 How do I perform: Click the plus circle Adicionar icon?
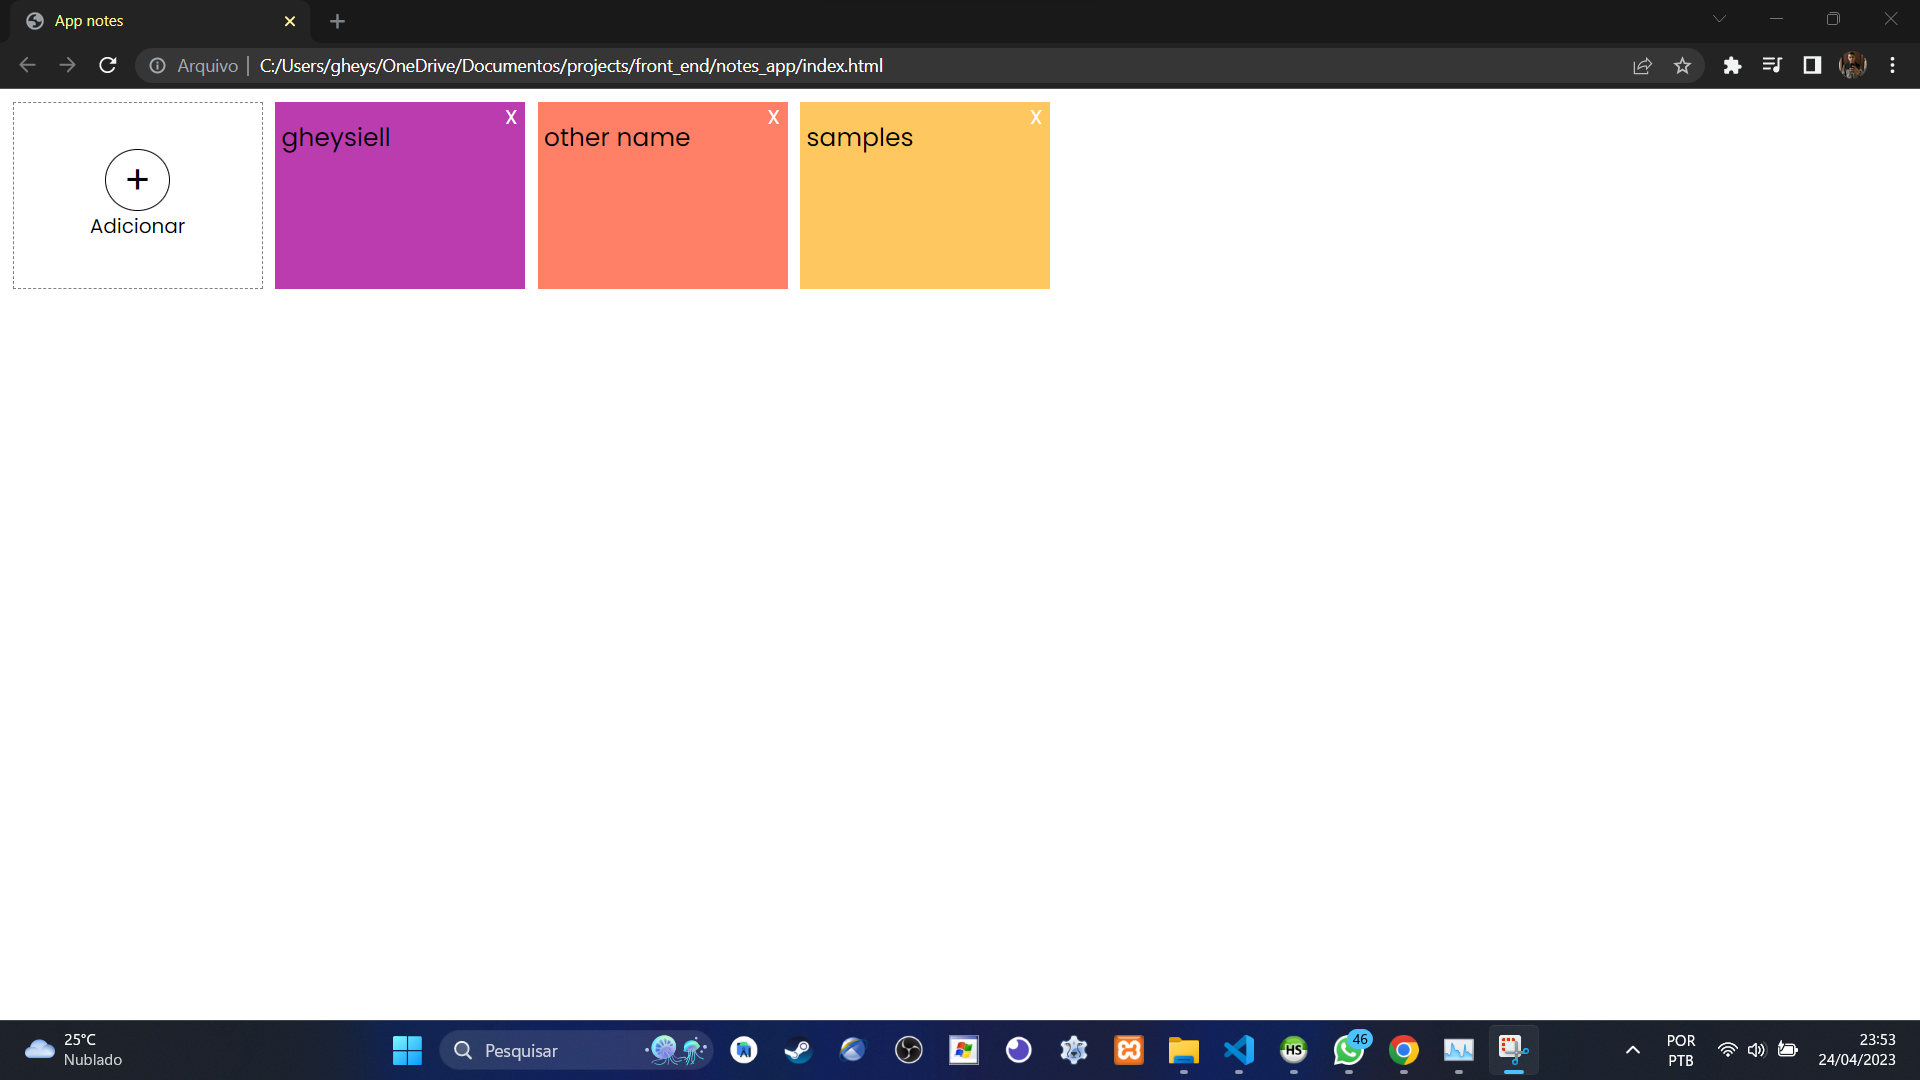pos(137,180)
